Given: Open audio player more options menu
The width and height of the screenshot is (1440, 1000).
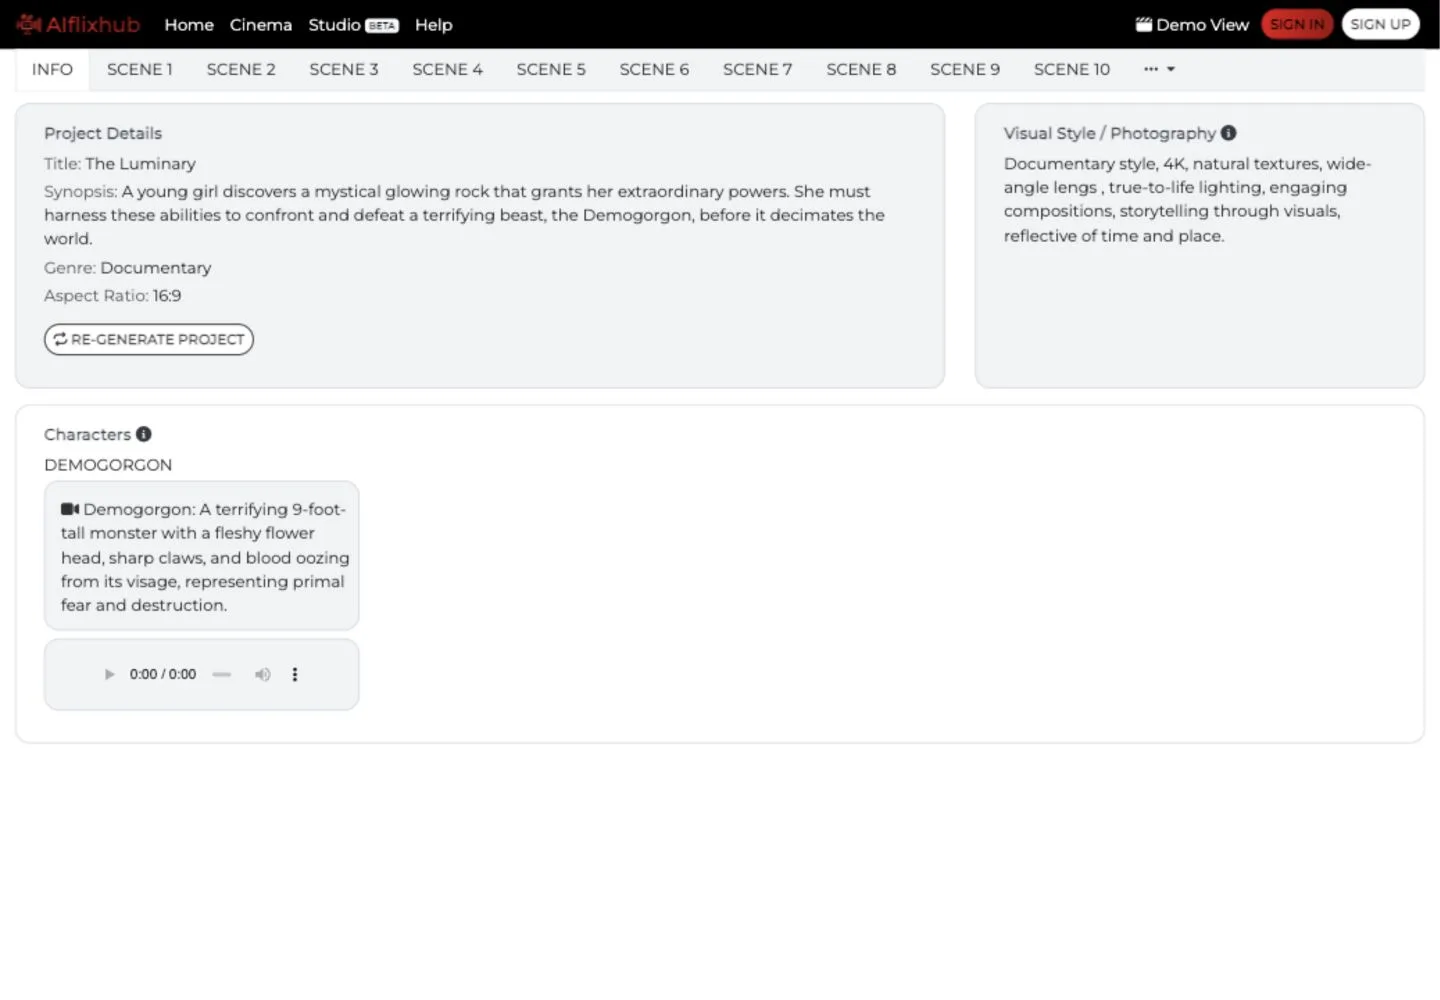Looking at the screenshot, I should [295, 675].
